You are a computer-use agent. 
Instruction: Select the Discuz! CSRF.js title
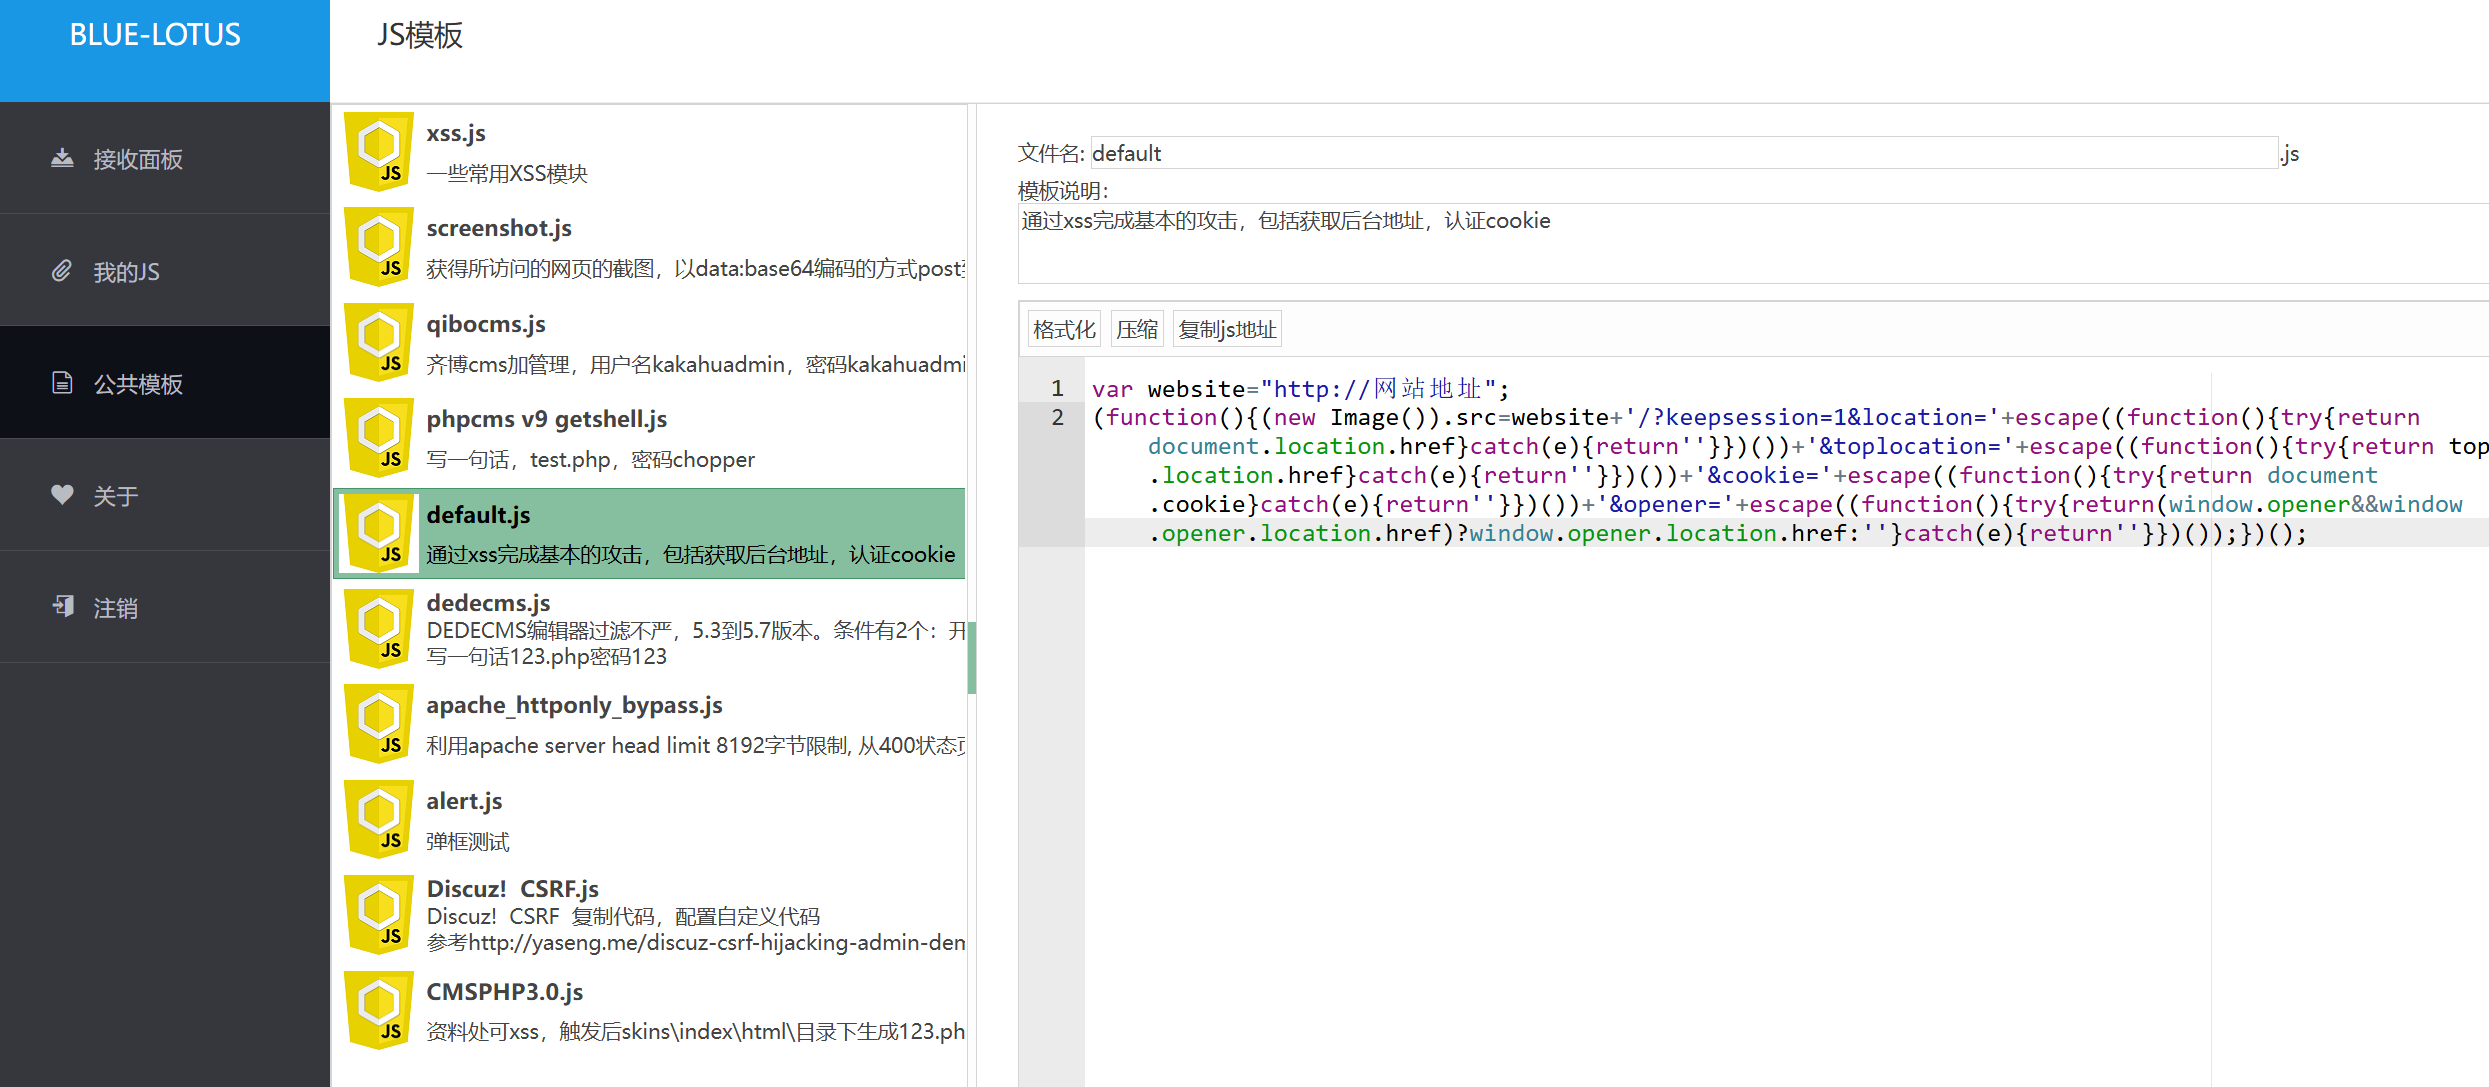(x=512, y=889)
